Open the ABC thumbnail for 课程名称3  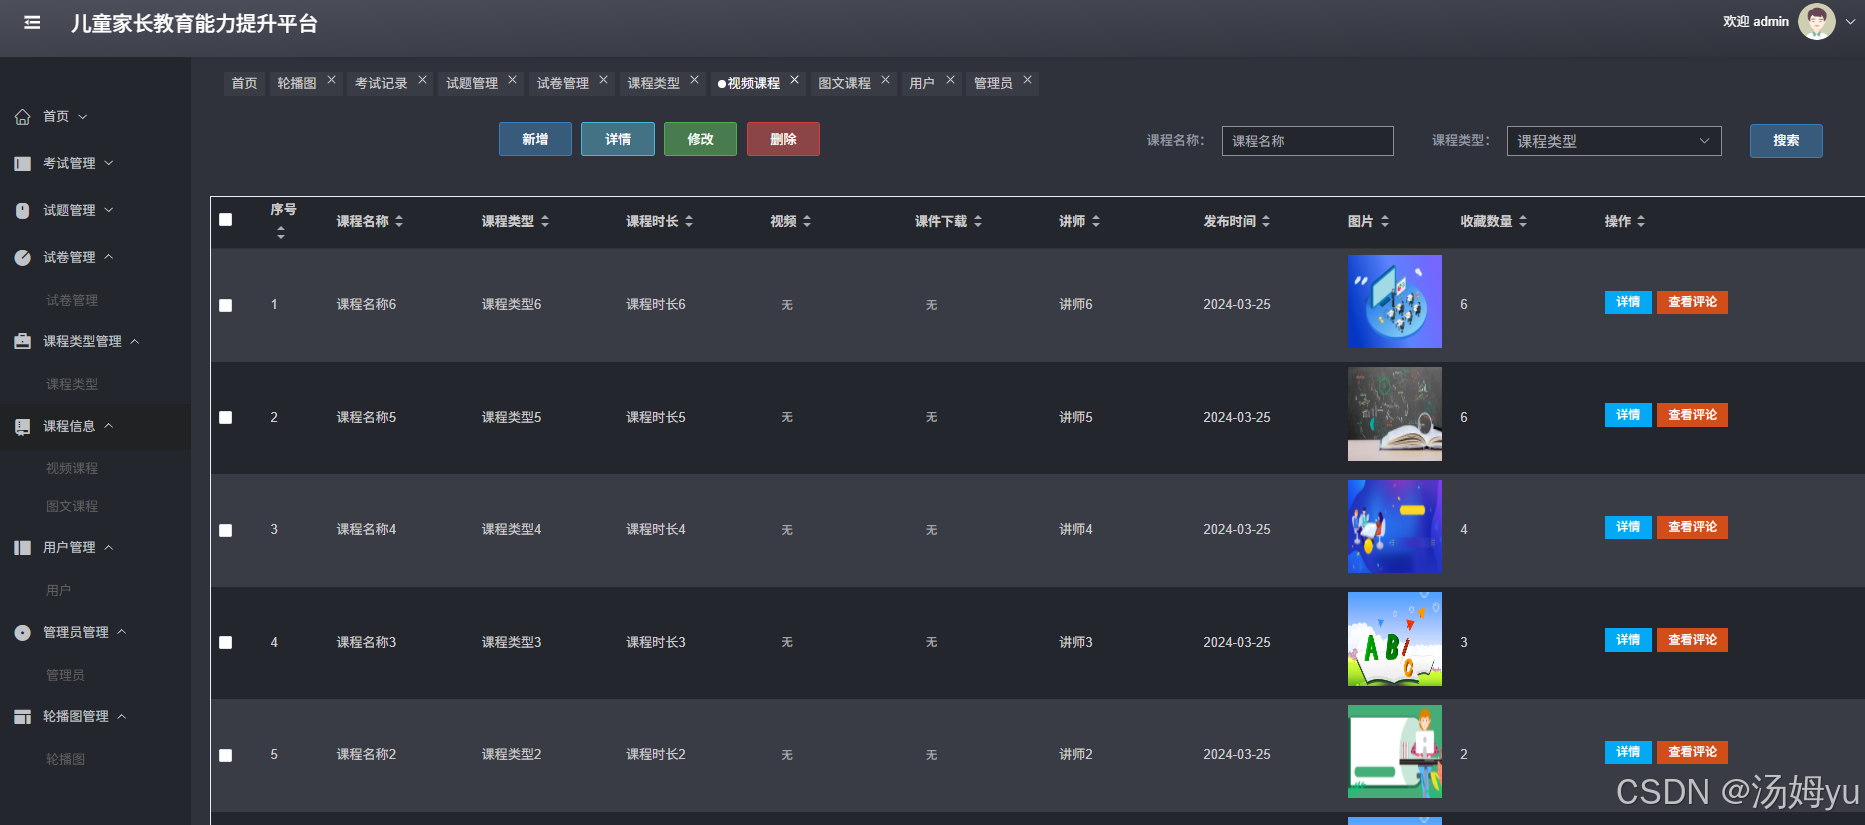[1395, 639]
